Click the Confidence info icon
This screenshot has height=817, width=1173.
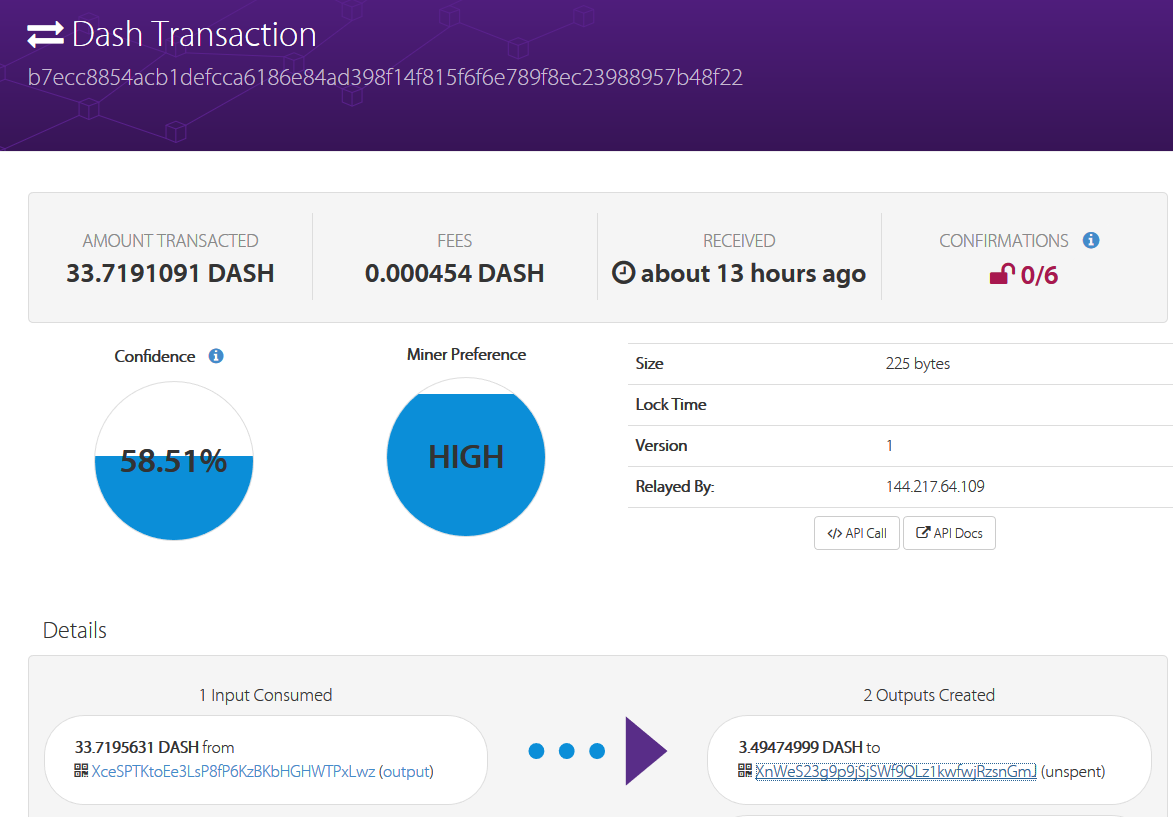(x=216, y=356)
